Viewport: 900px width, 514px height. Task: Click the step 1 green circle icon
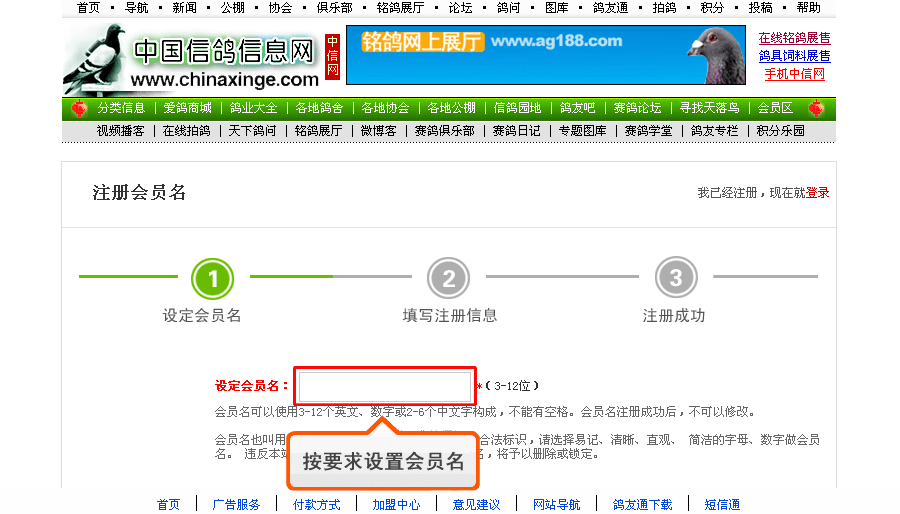click(212, 279)
